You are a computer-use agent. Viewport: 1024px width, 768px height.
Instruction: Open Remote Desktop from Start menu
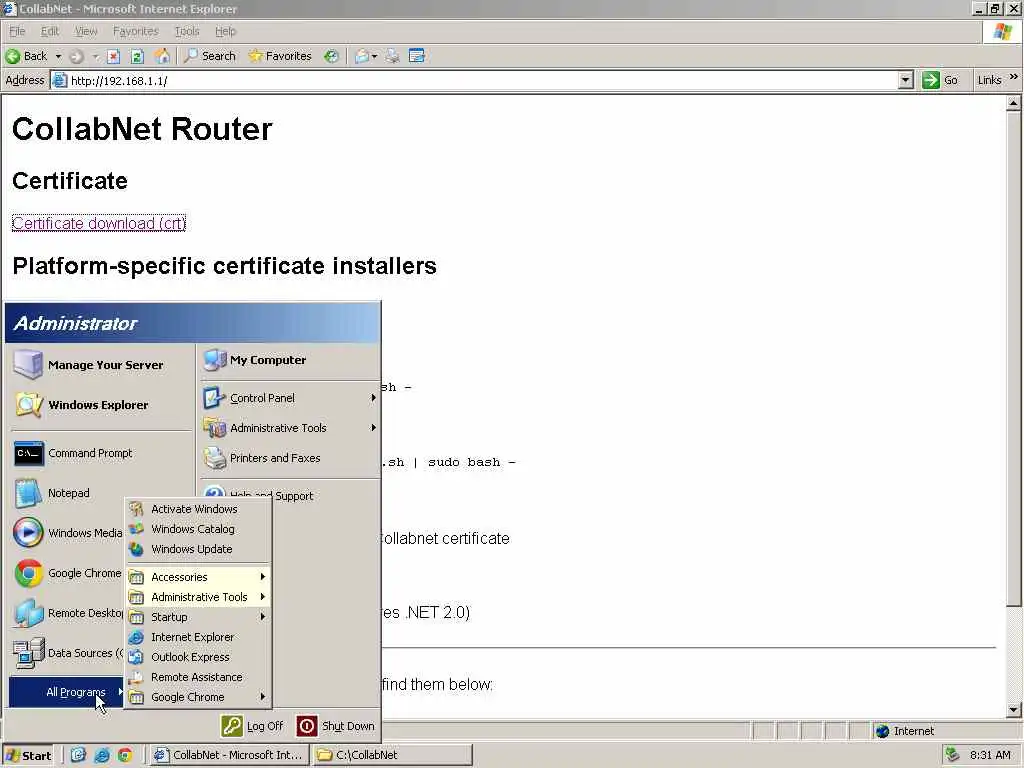pos(67,613)
